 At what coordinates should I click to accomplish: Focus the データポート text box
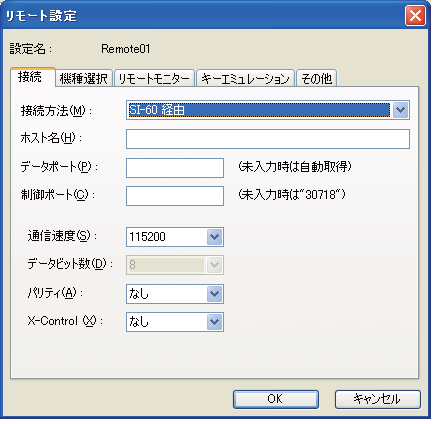[x=175, y=168]
